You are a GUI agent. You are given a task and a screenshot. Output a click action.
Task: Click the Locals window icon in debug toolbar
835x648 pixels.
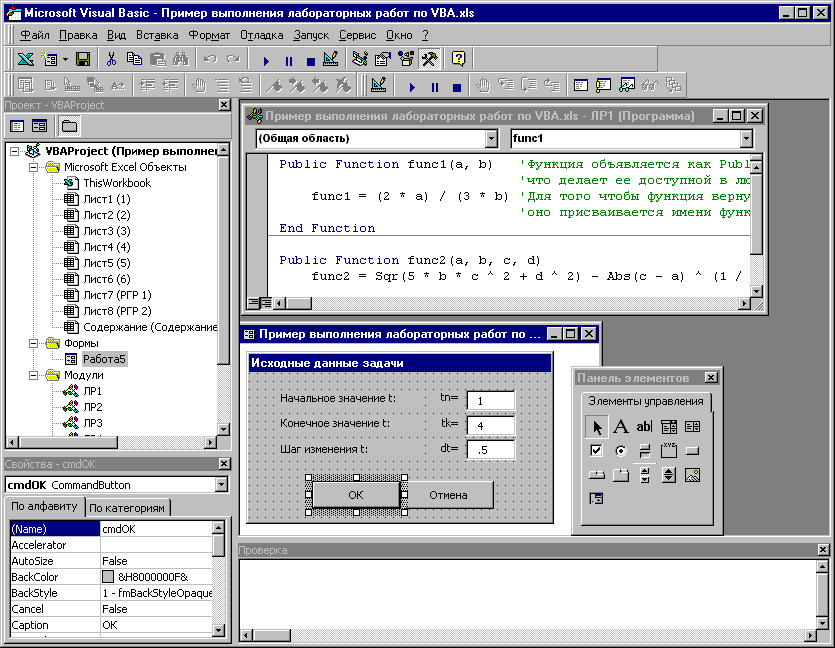tap(580, 85)
